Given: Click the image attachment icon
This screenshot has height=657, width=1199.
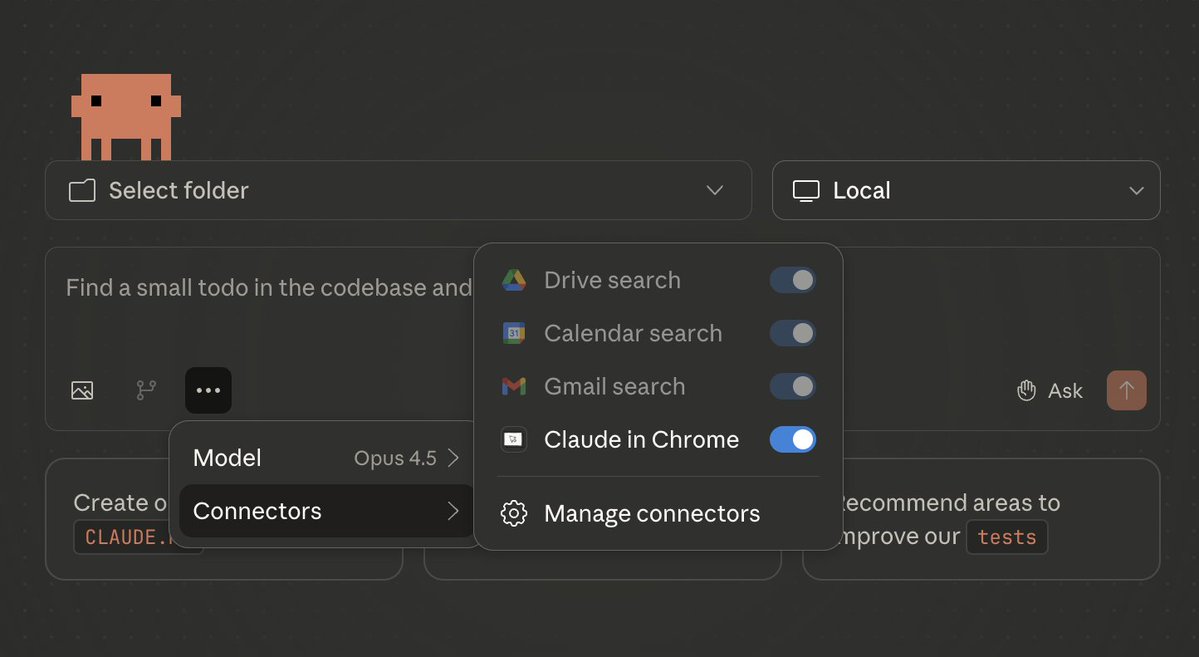Looking at the screenshot, I should [82, 390].
